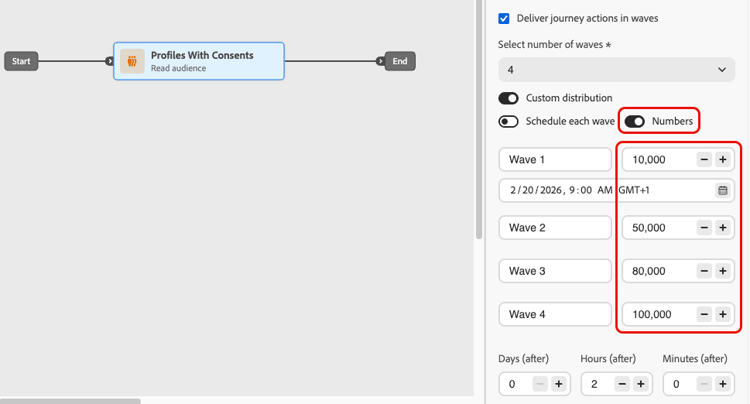Toggle the Numbers switch
The image size is (750, 404).
click(x=634, y=122)
